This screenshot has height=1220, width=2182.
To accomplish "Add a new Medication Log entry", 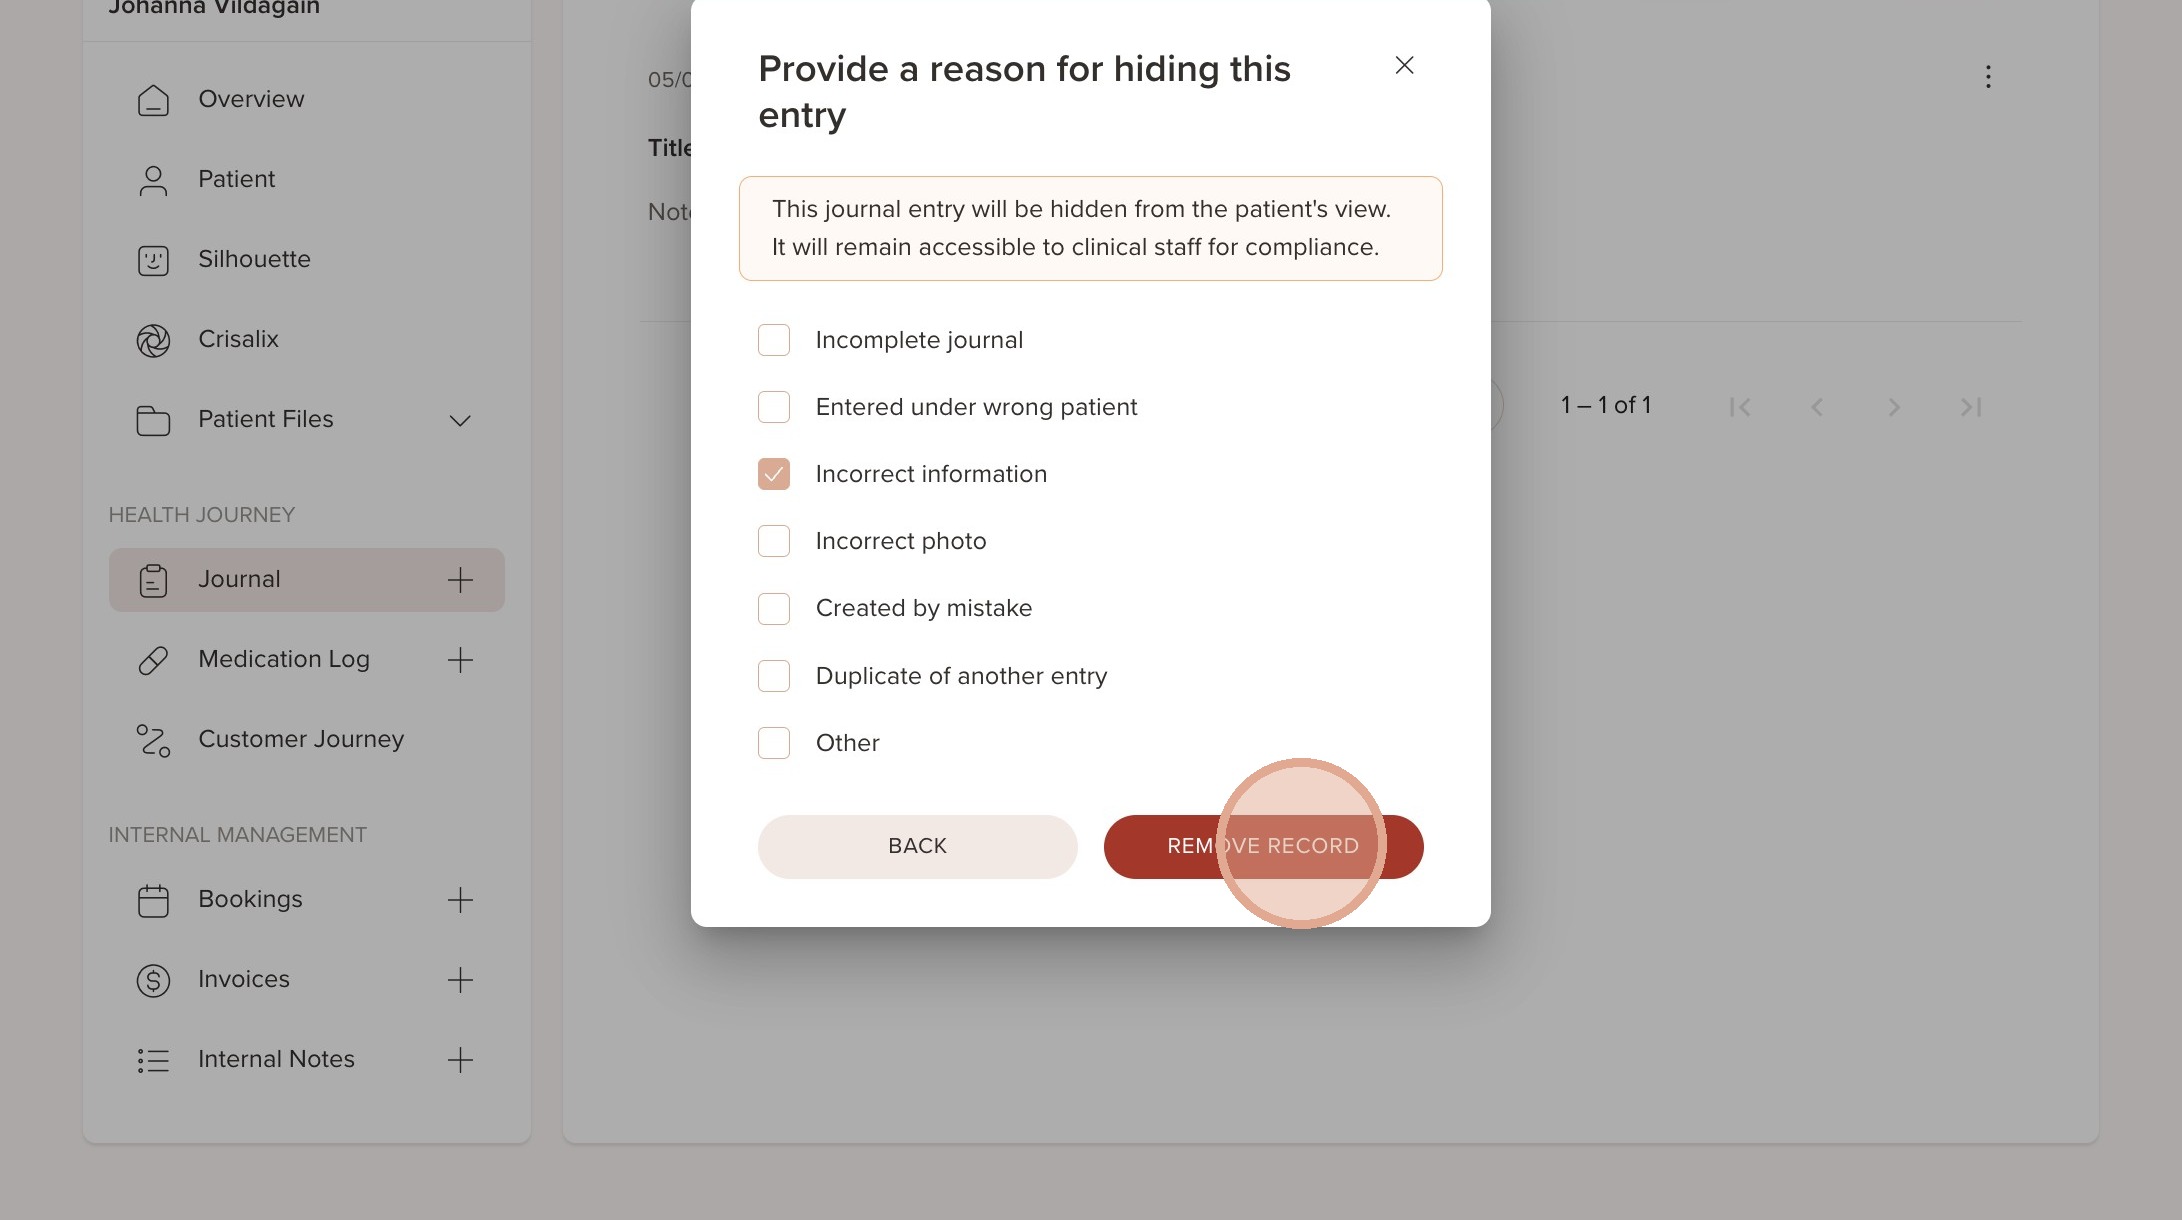I will [460, 660].
